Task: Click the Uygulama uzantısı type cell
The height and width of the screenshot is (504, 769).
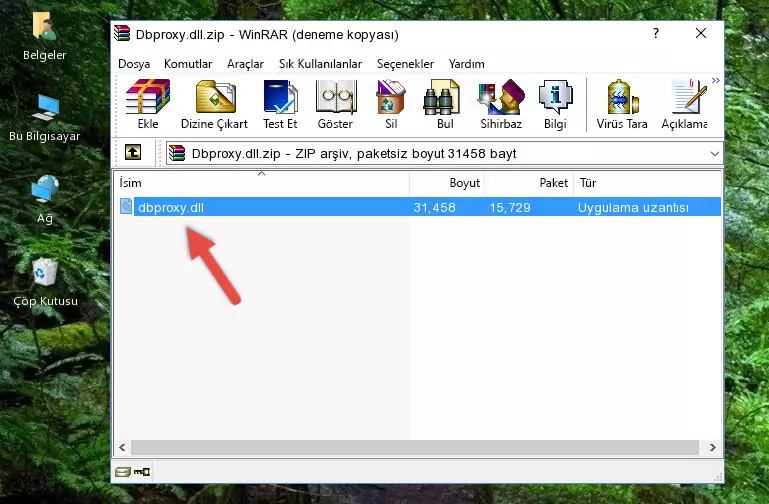Action: coord(633,207)
